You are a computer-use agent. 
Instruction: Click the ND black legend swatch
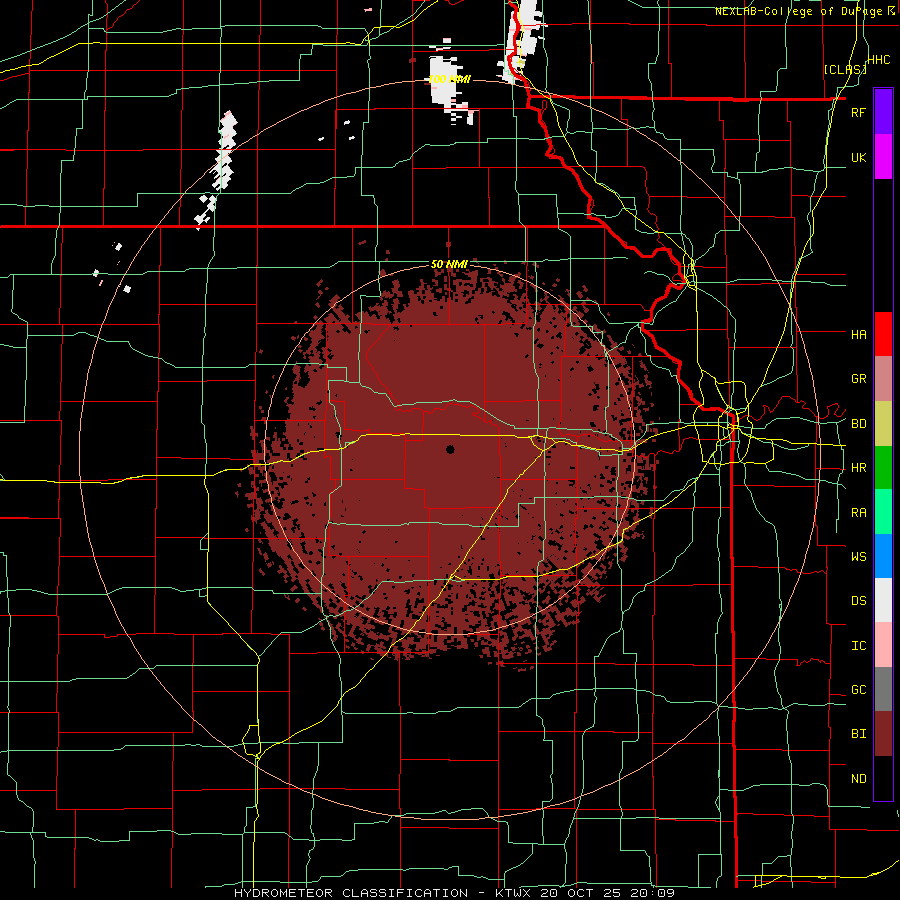883,778
